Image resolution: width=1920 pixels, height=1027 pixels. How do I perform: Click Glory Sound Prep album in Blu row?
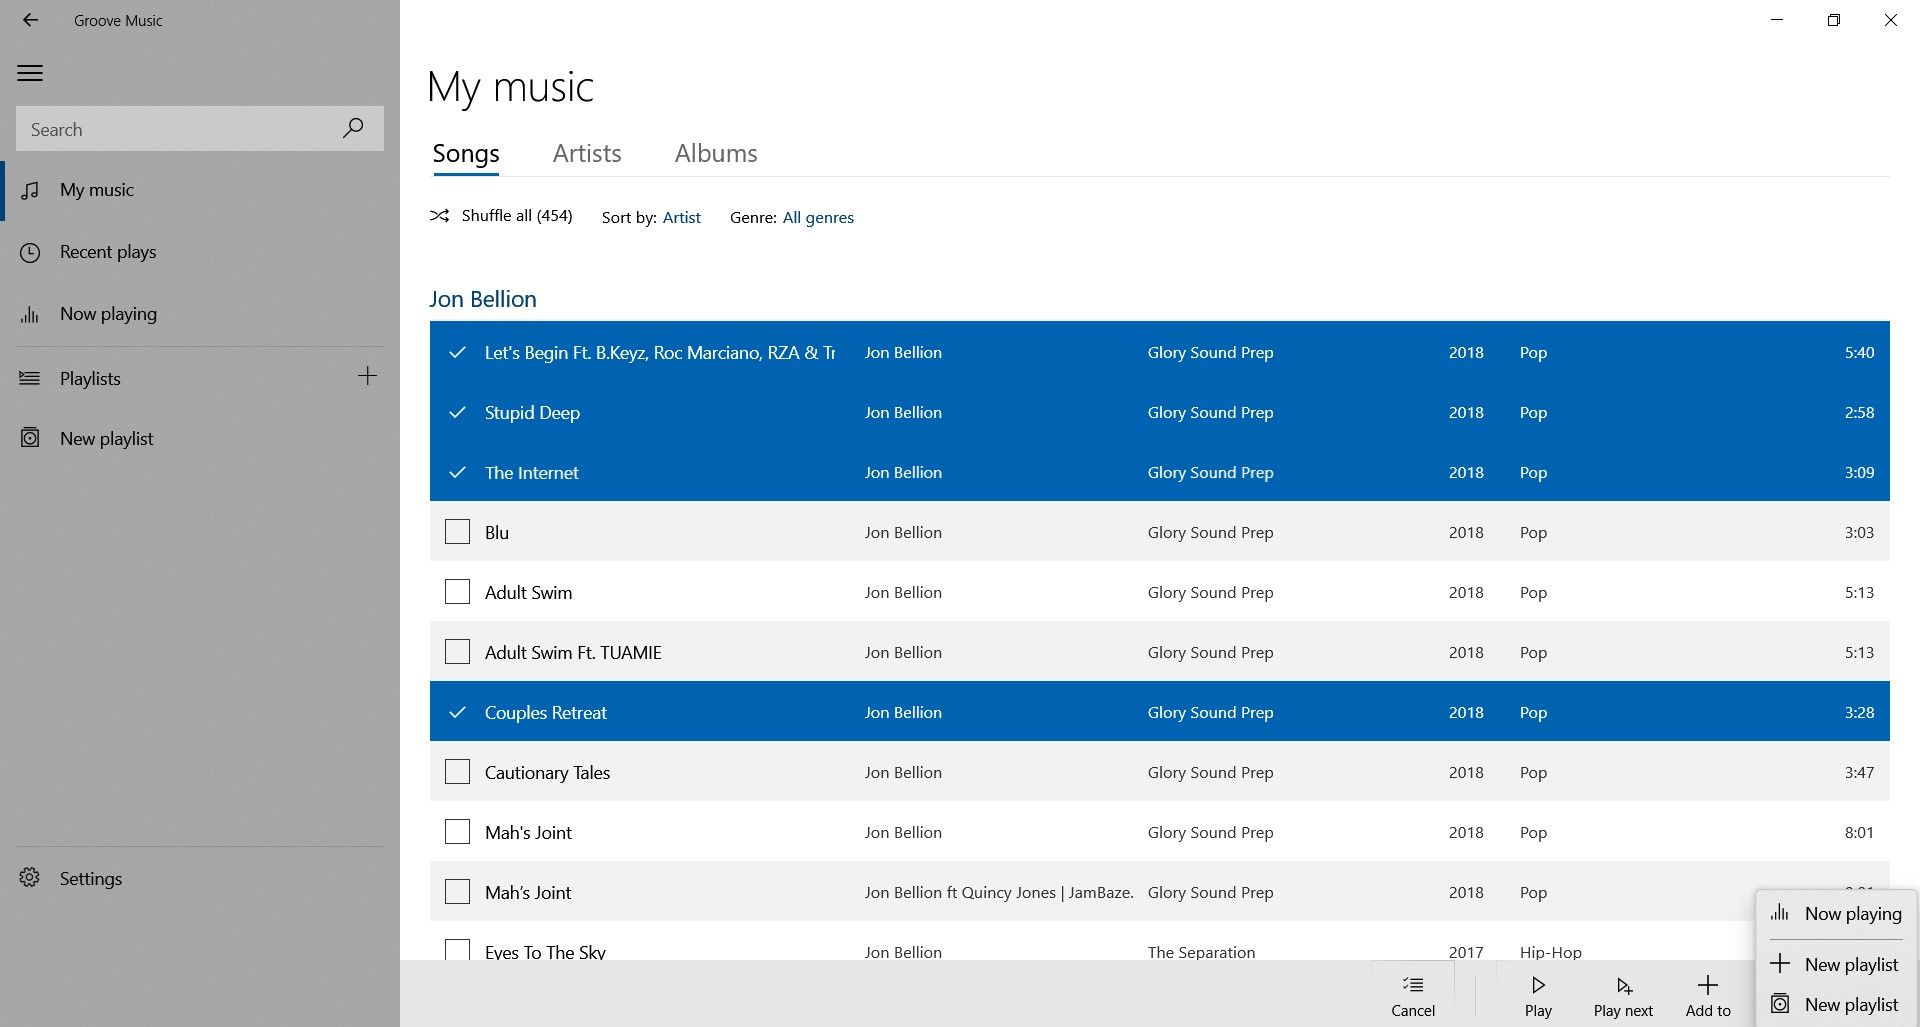tap(1210, 533)
